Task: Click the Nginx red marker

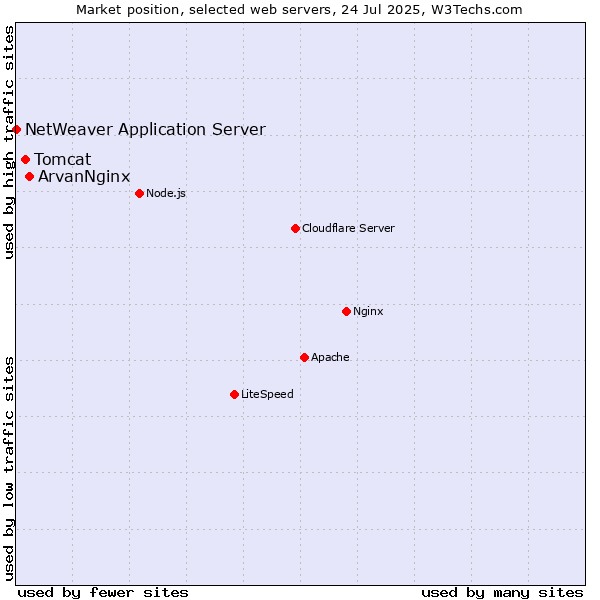Action: click(x=347, y=311)
